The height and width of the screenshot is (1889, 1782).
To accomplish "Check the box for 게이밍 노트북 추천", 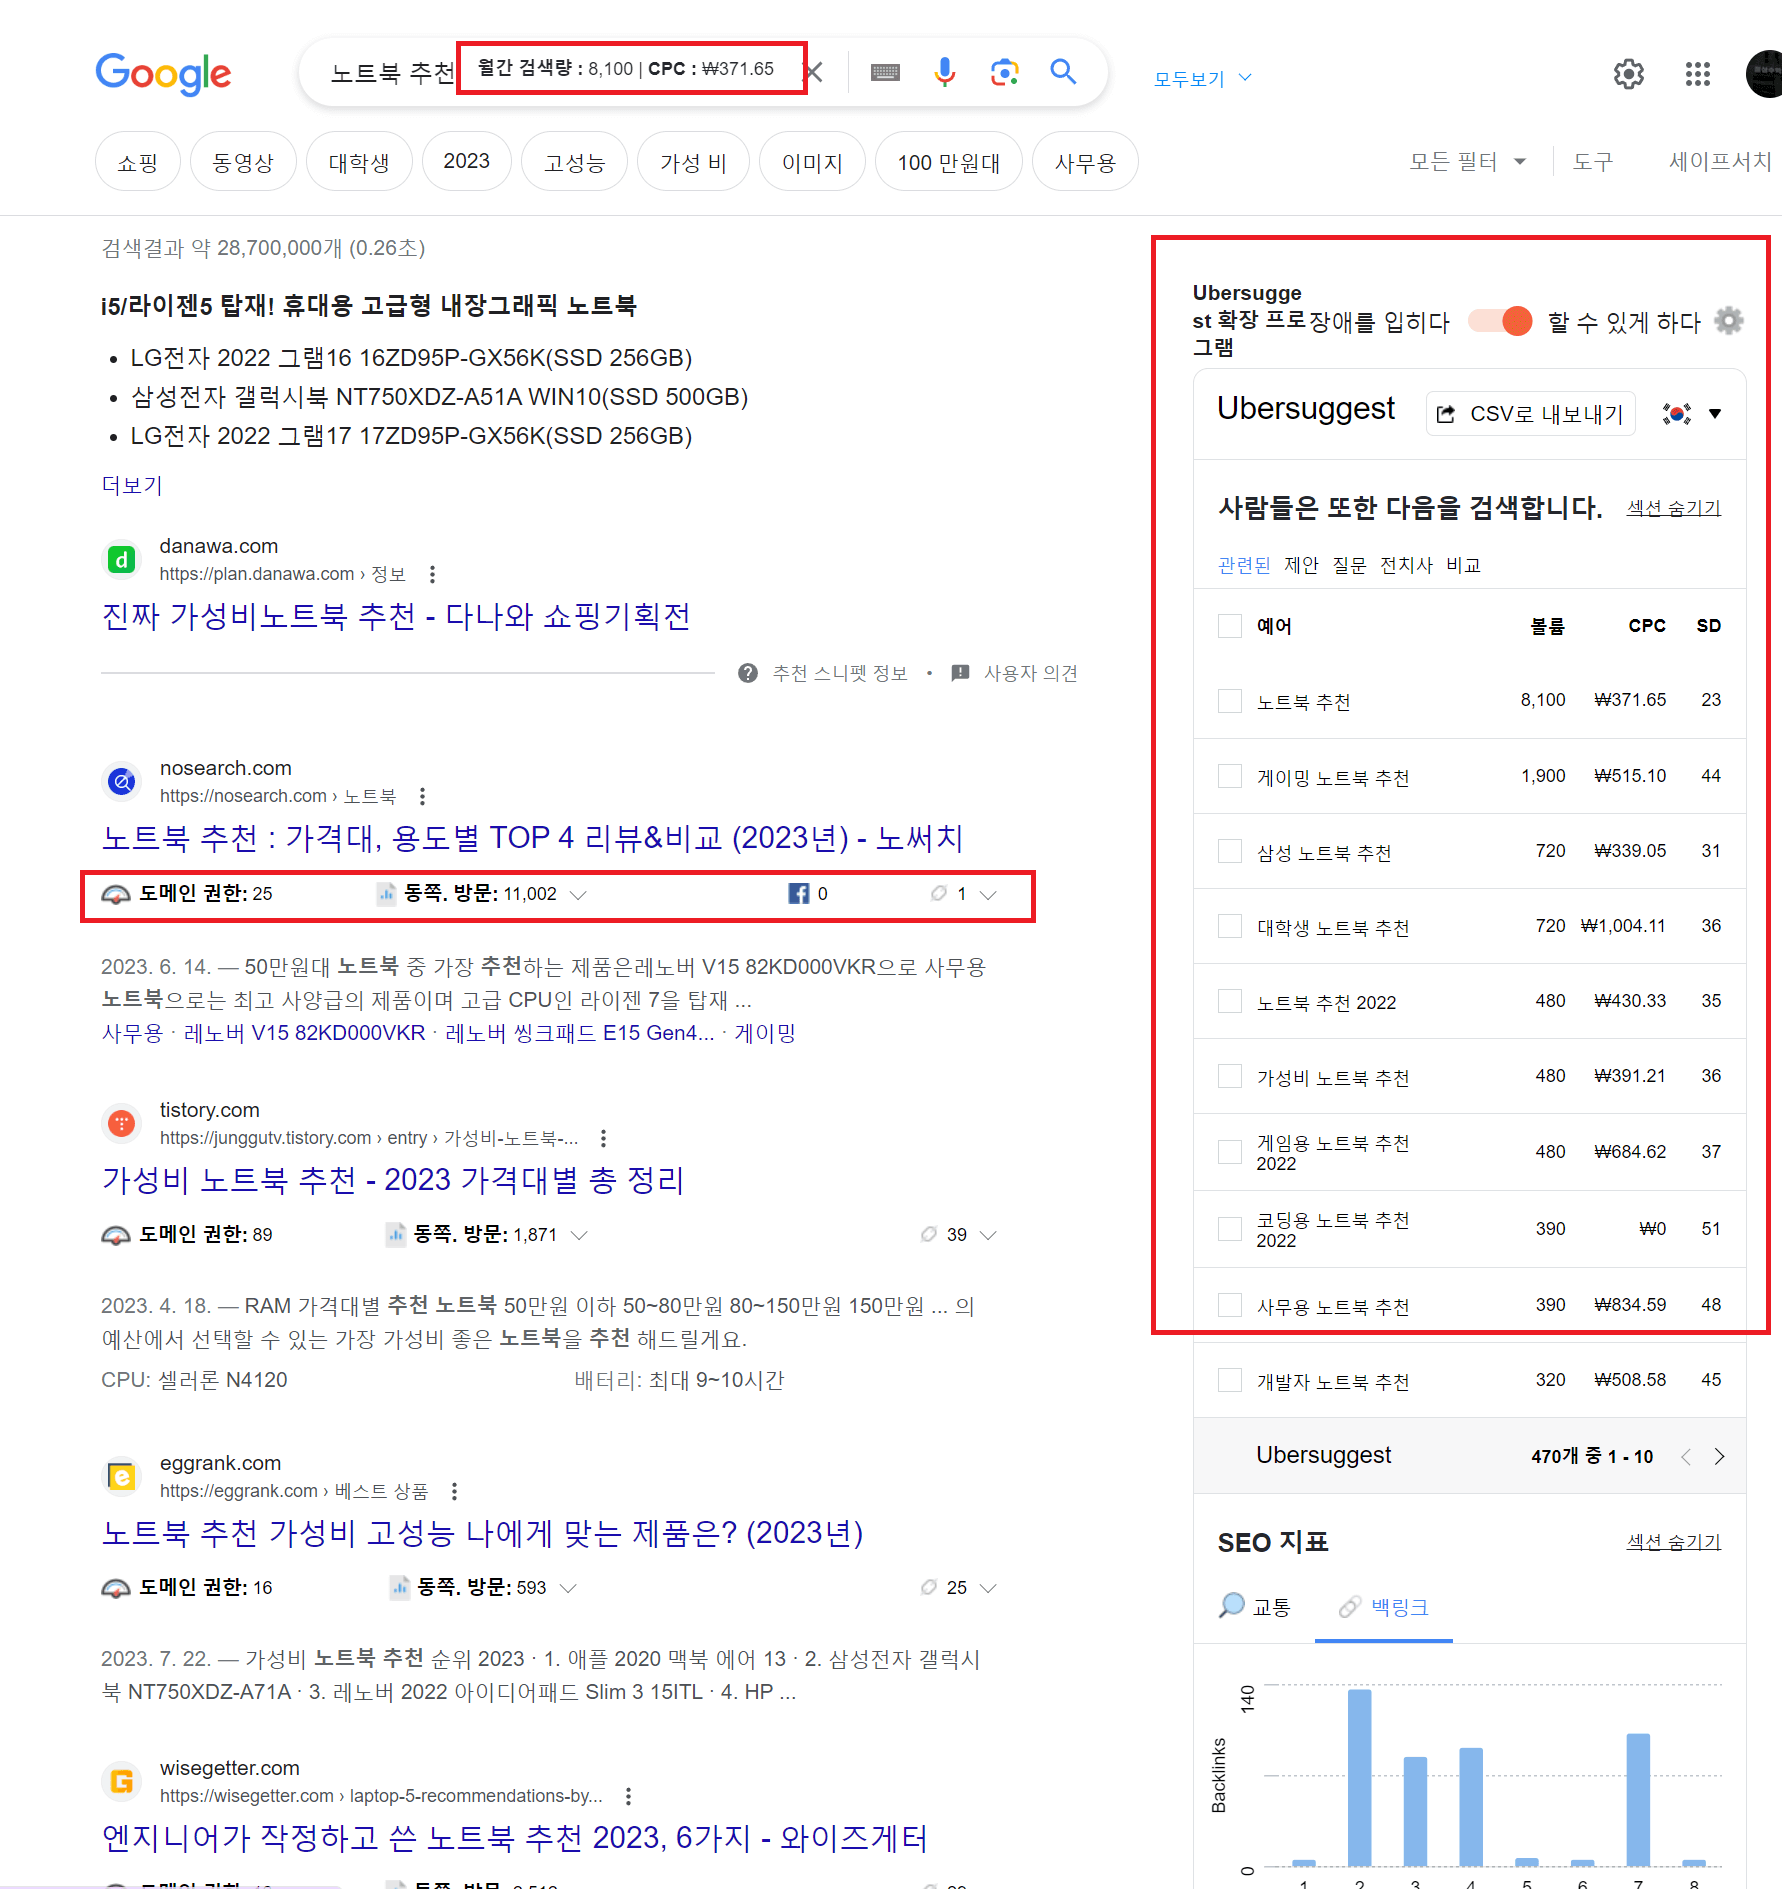I will 1230,777.
